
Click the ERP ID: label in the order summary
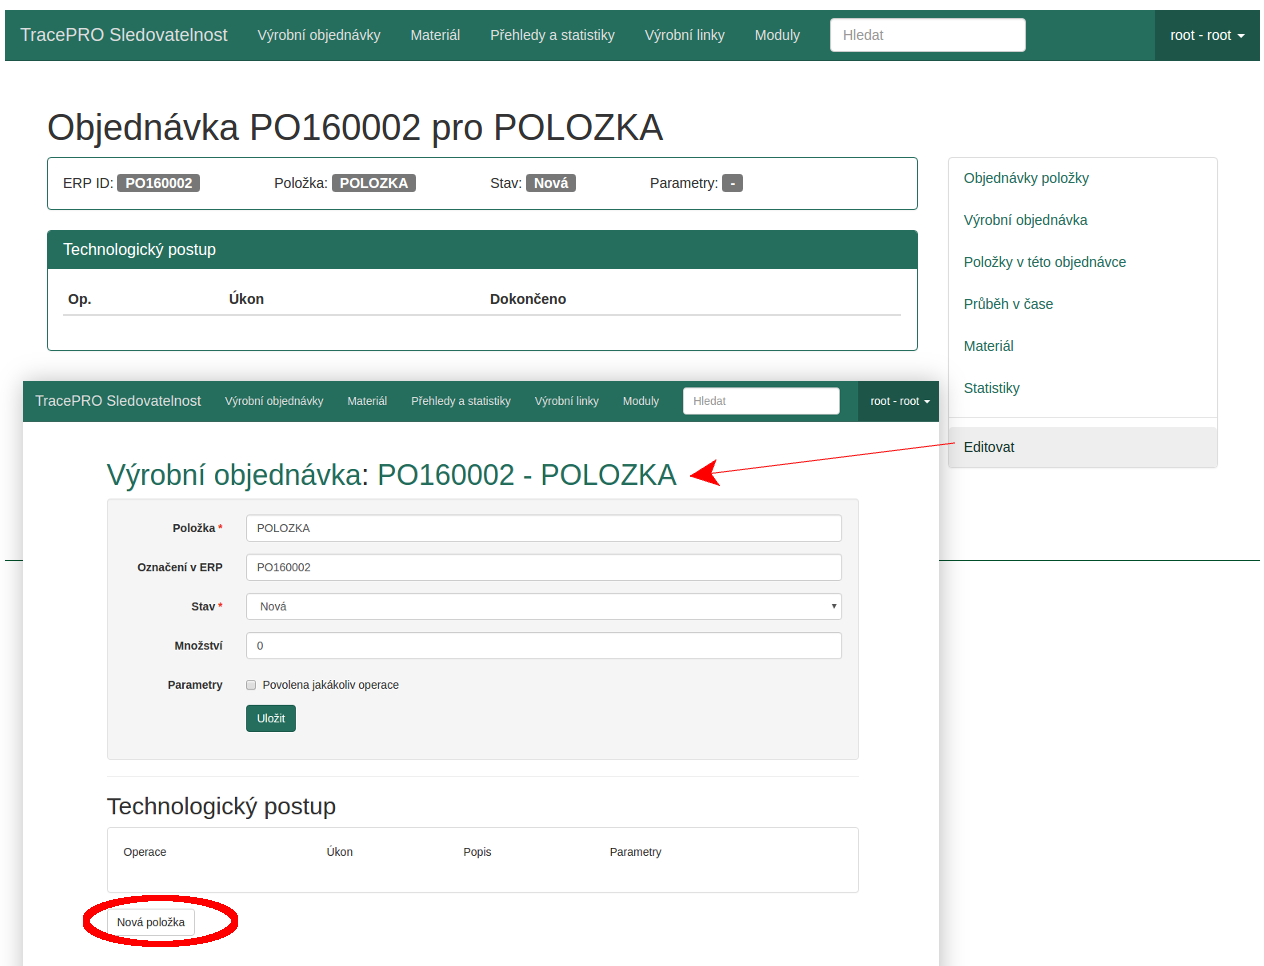(x=88, y=183)
